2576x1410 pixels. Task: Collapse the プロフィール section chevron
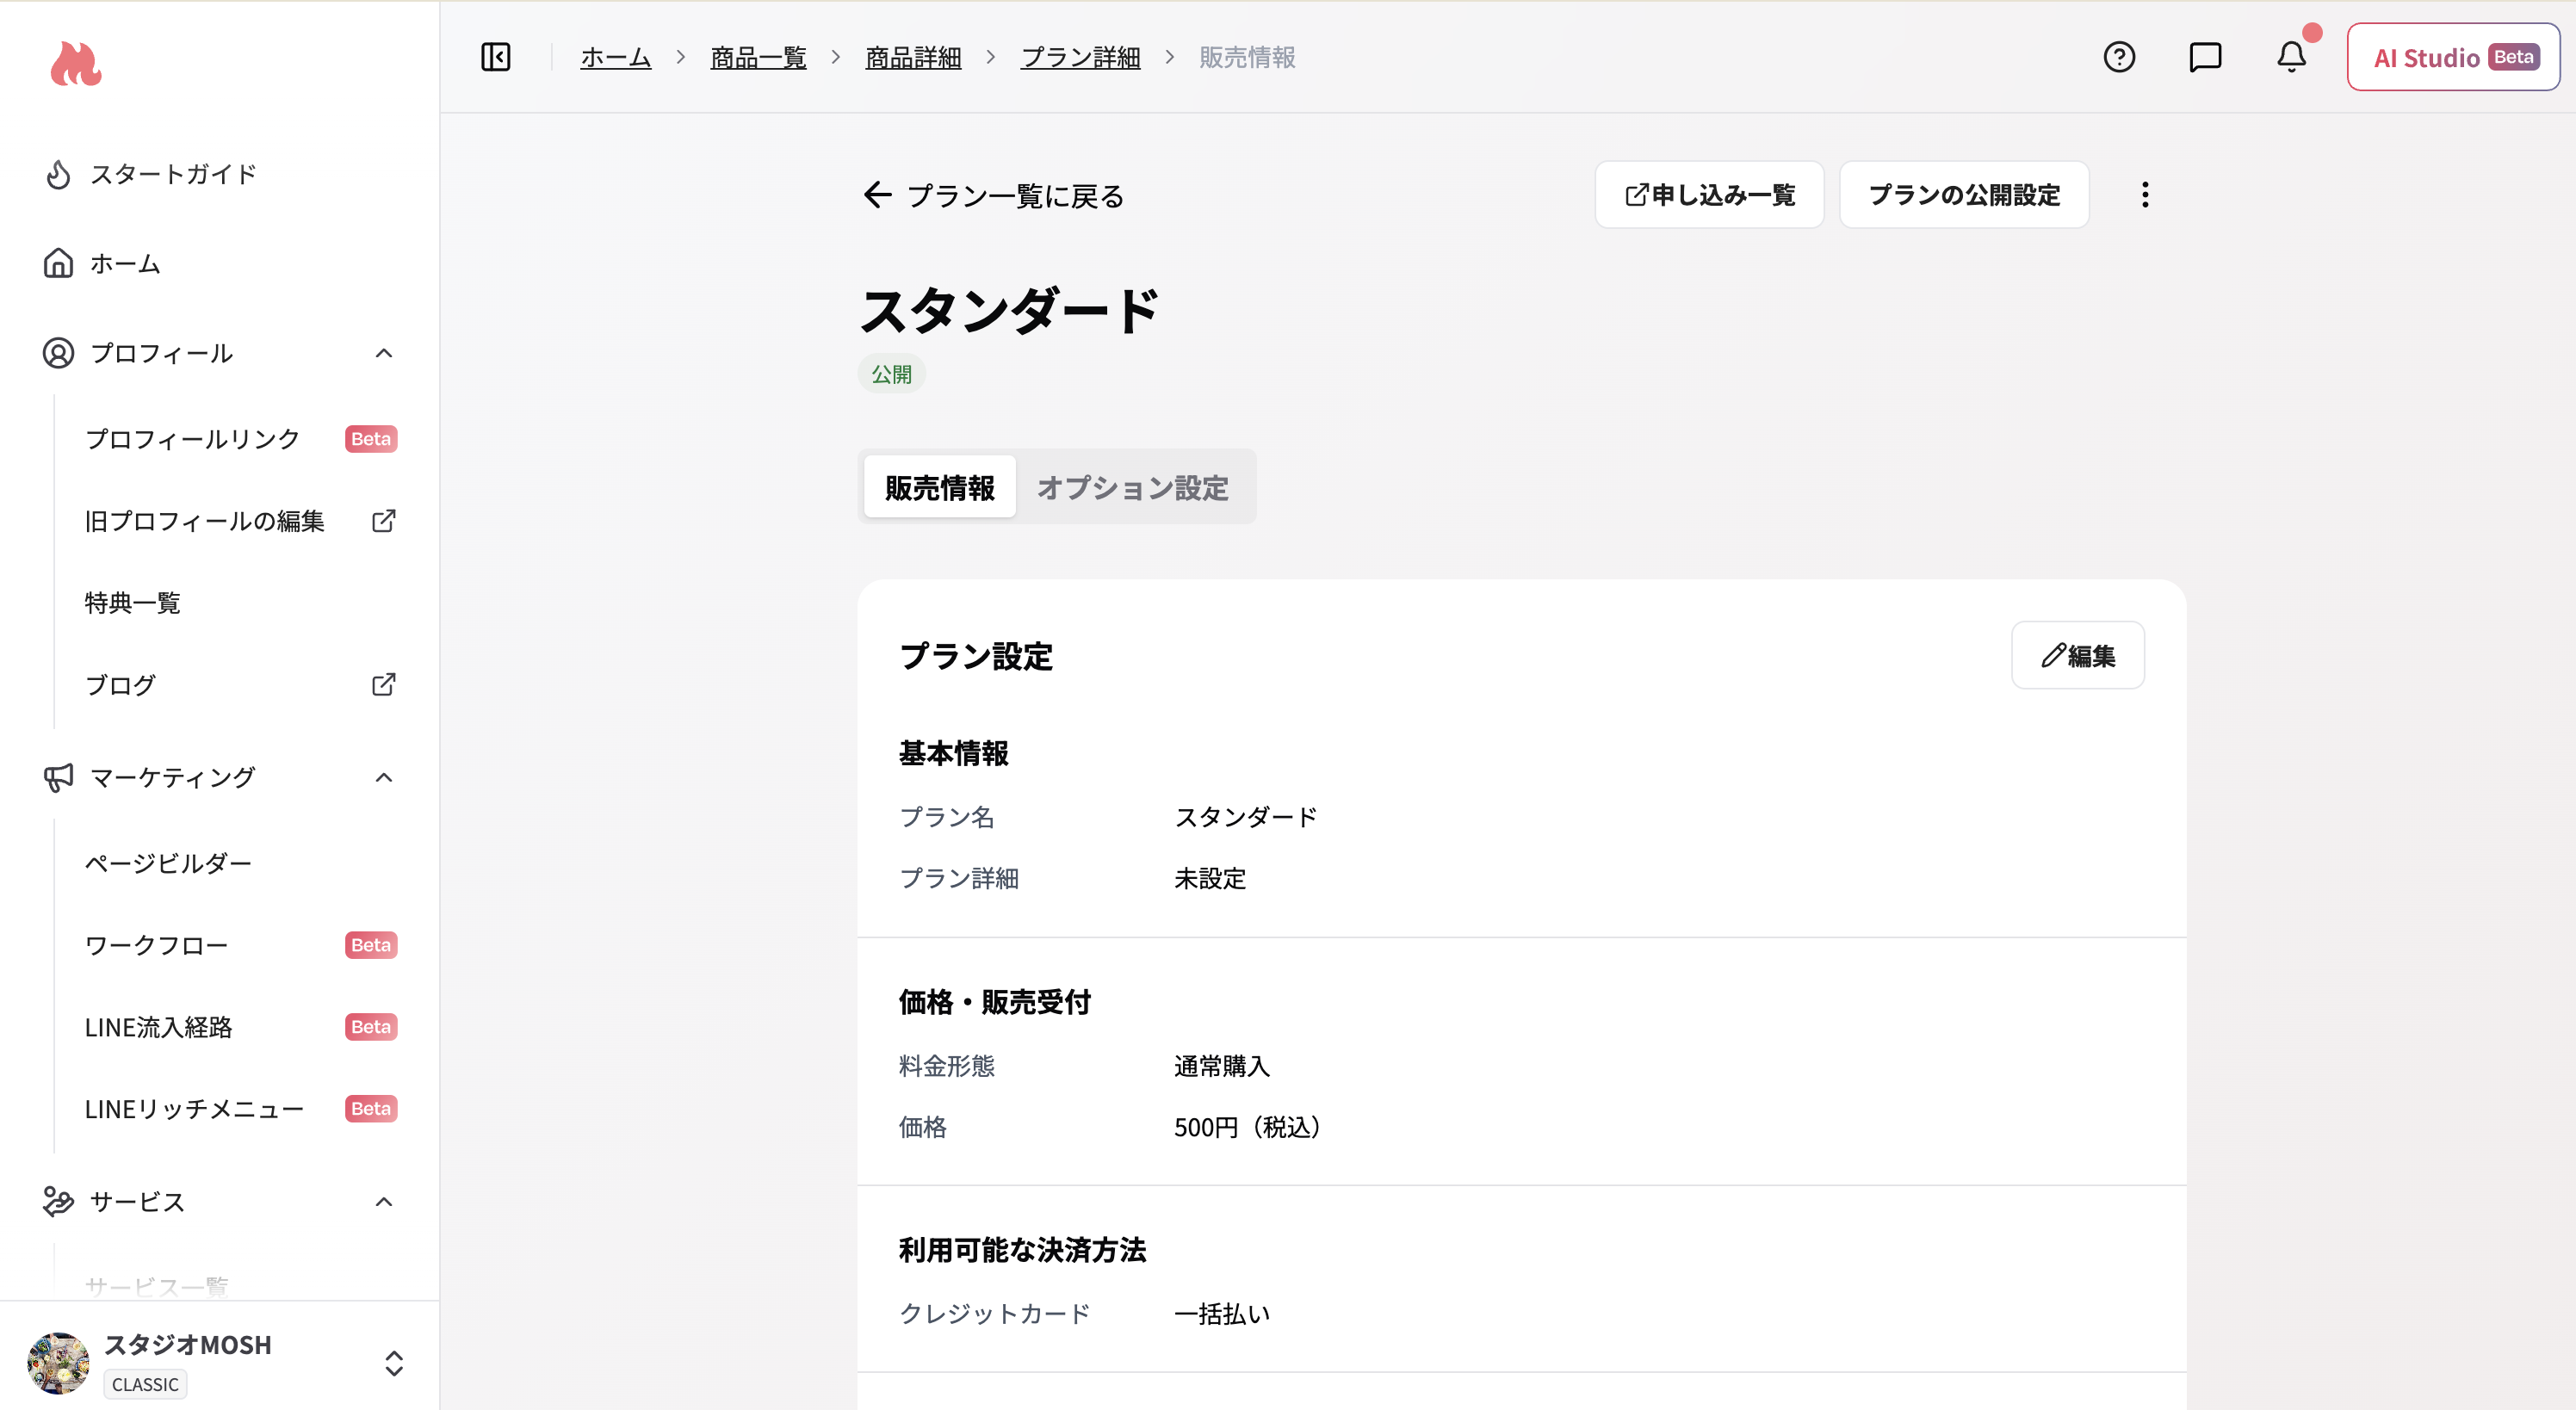[384, 353]
